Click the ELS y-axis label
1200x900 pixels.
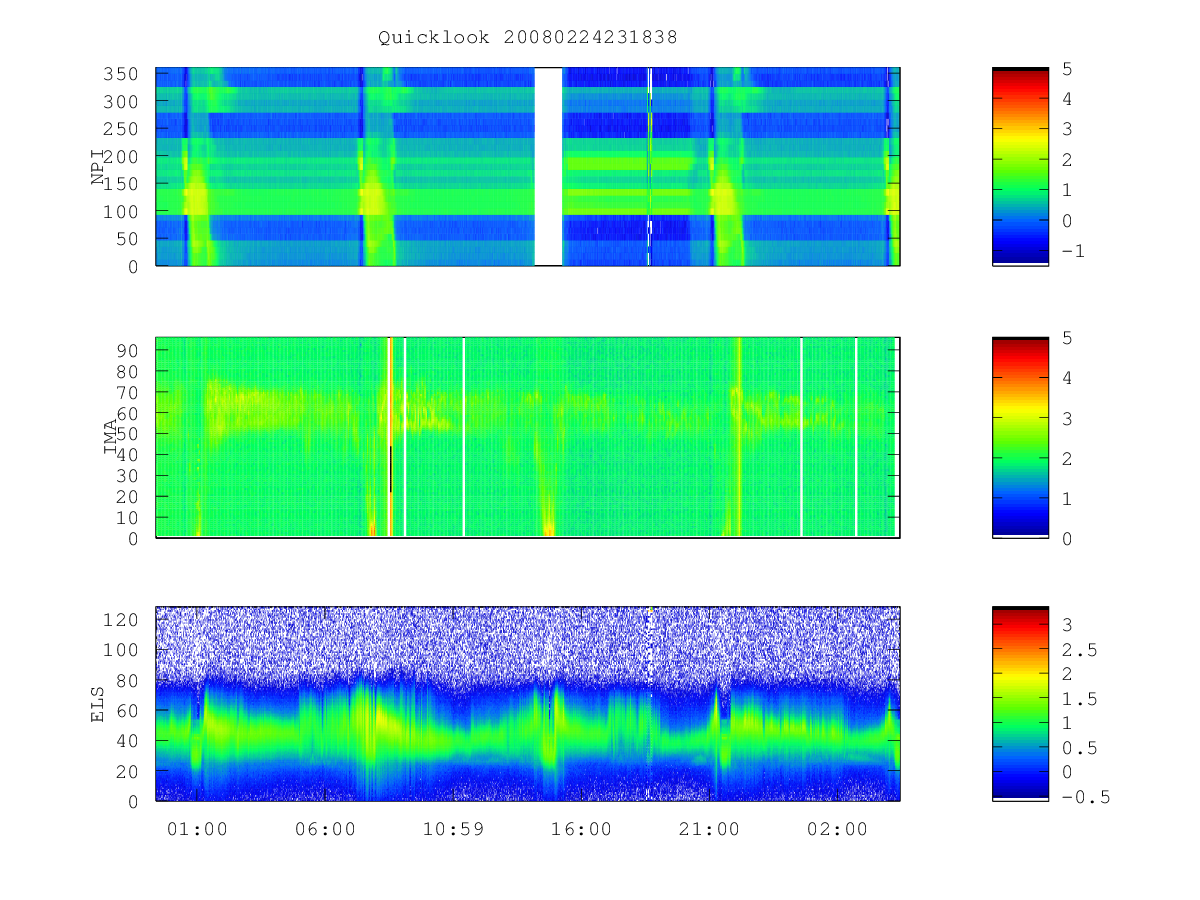98,704
